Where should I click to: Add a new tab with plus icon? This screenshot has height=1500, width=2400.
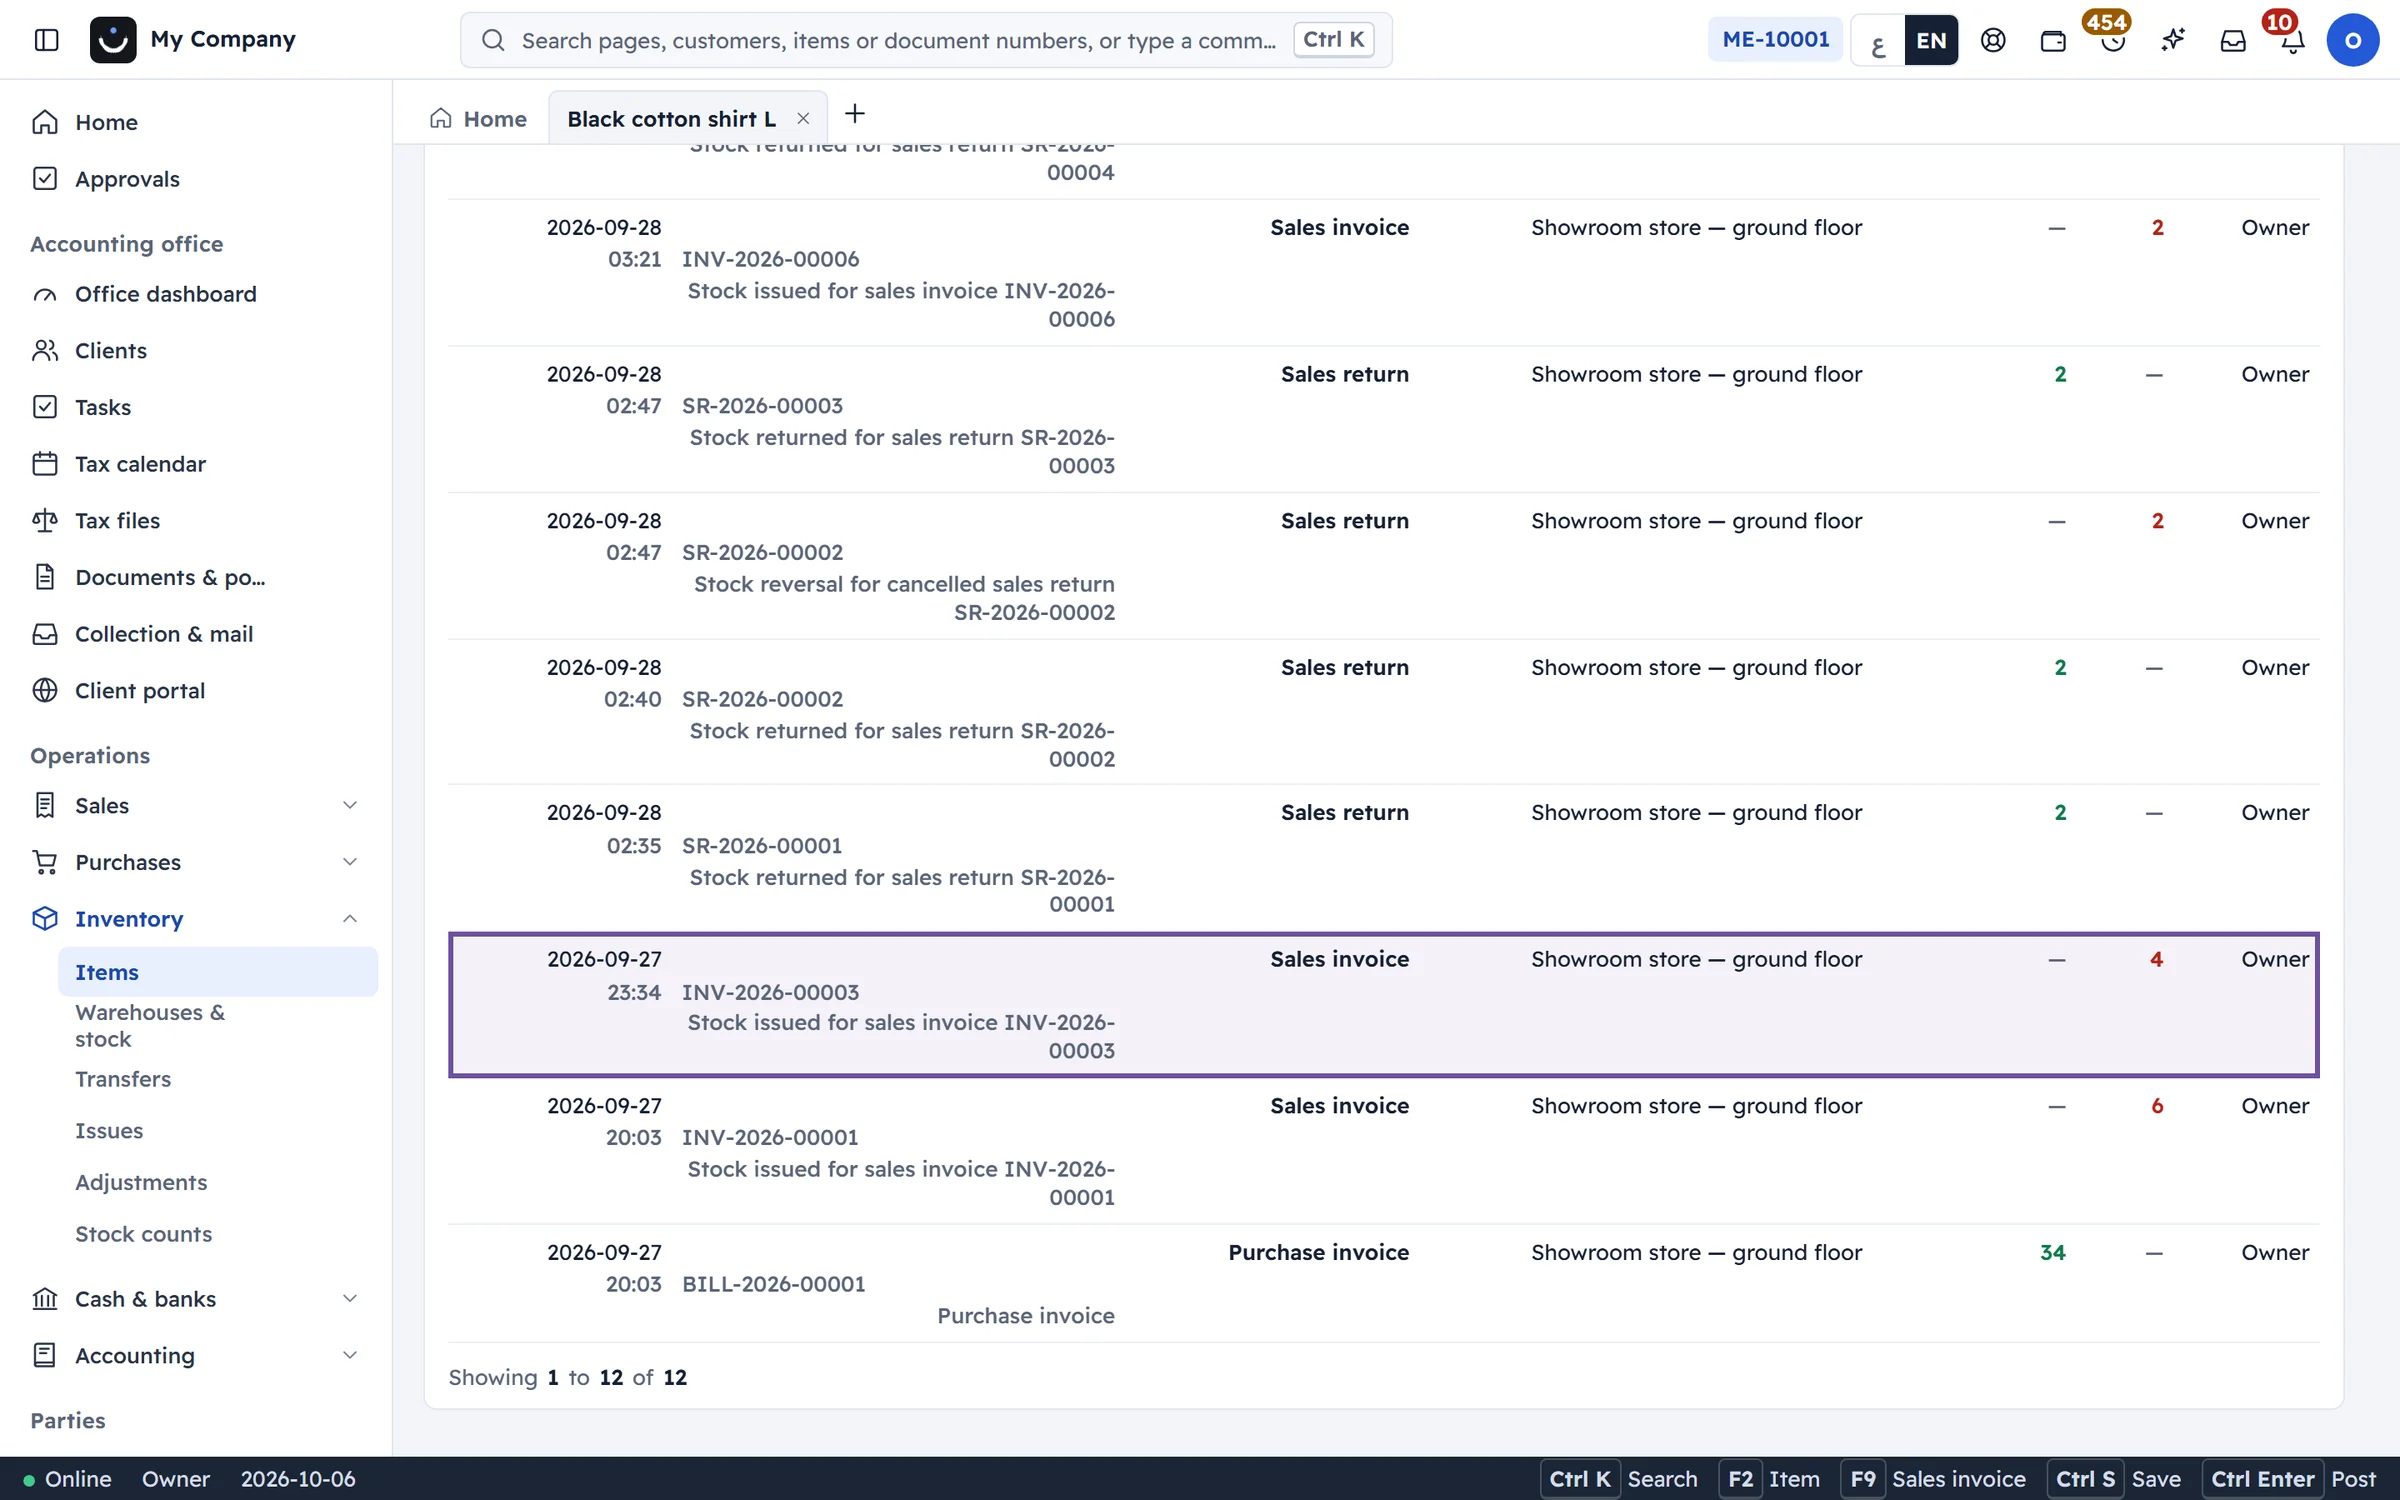pos(854,114)
